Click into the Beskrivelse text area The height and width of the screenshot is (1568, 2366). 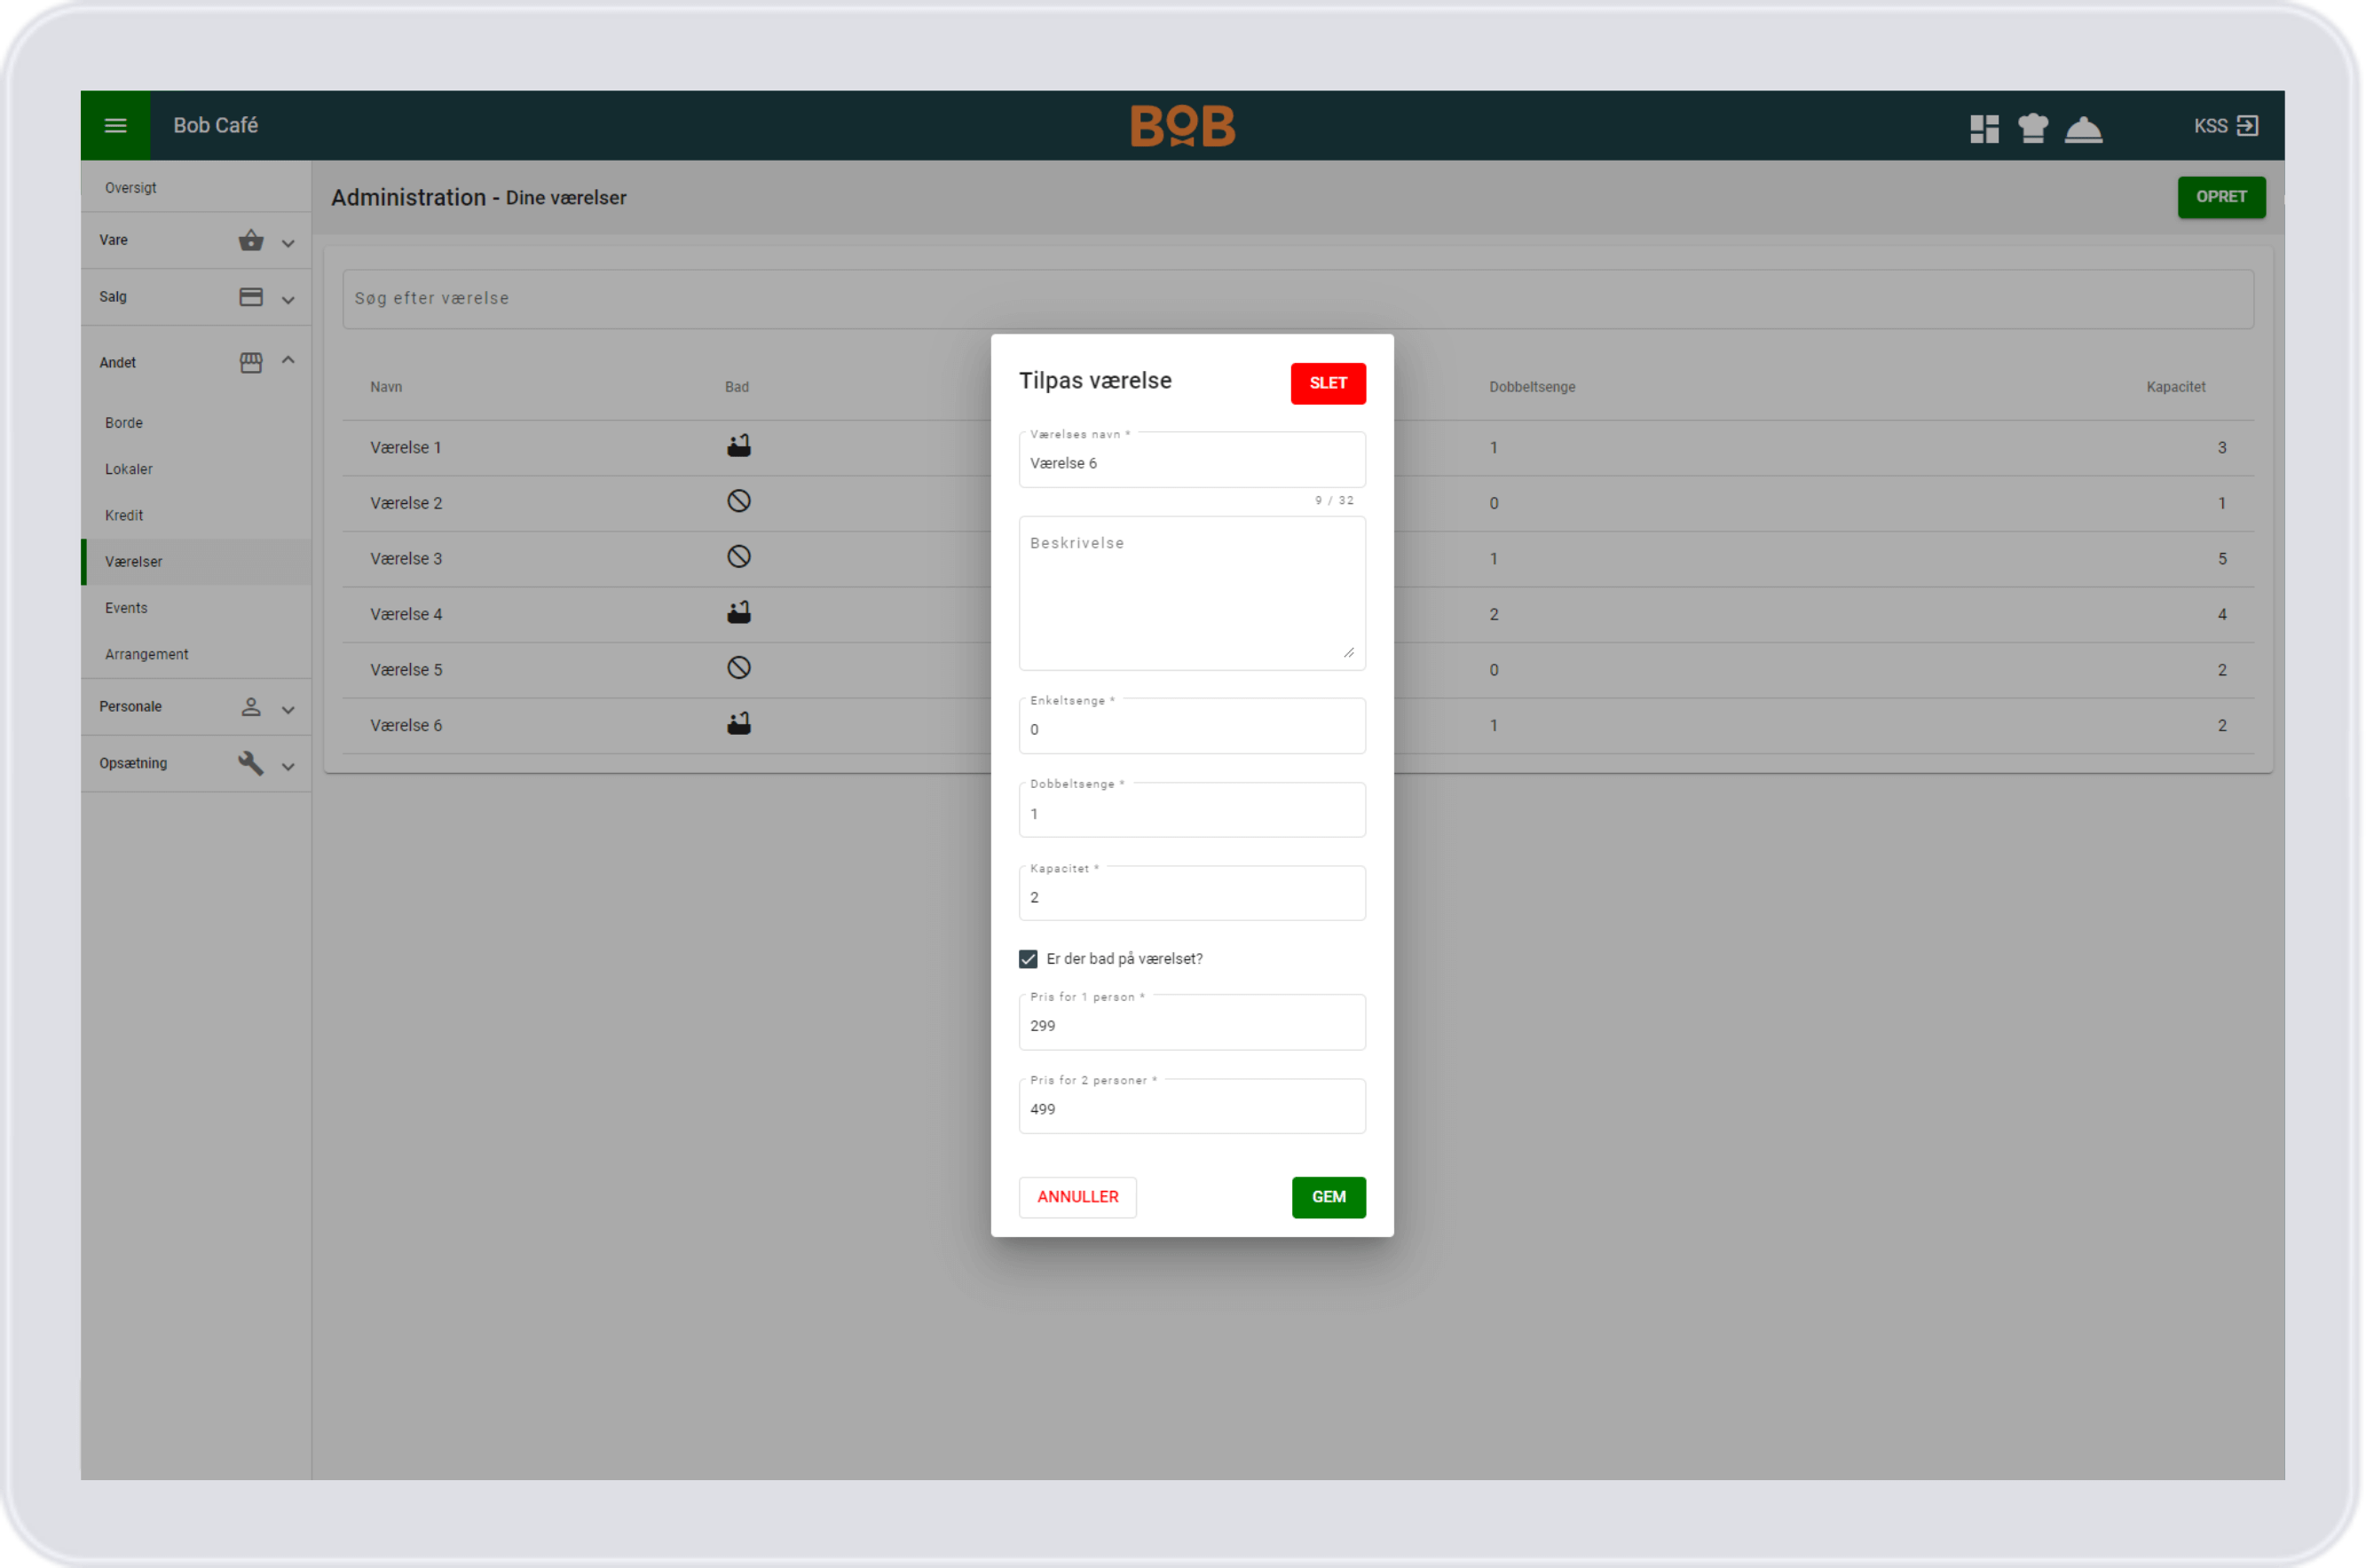(1192, 593)
